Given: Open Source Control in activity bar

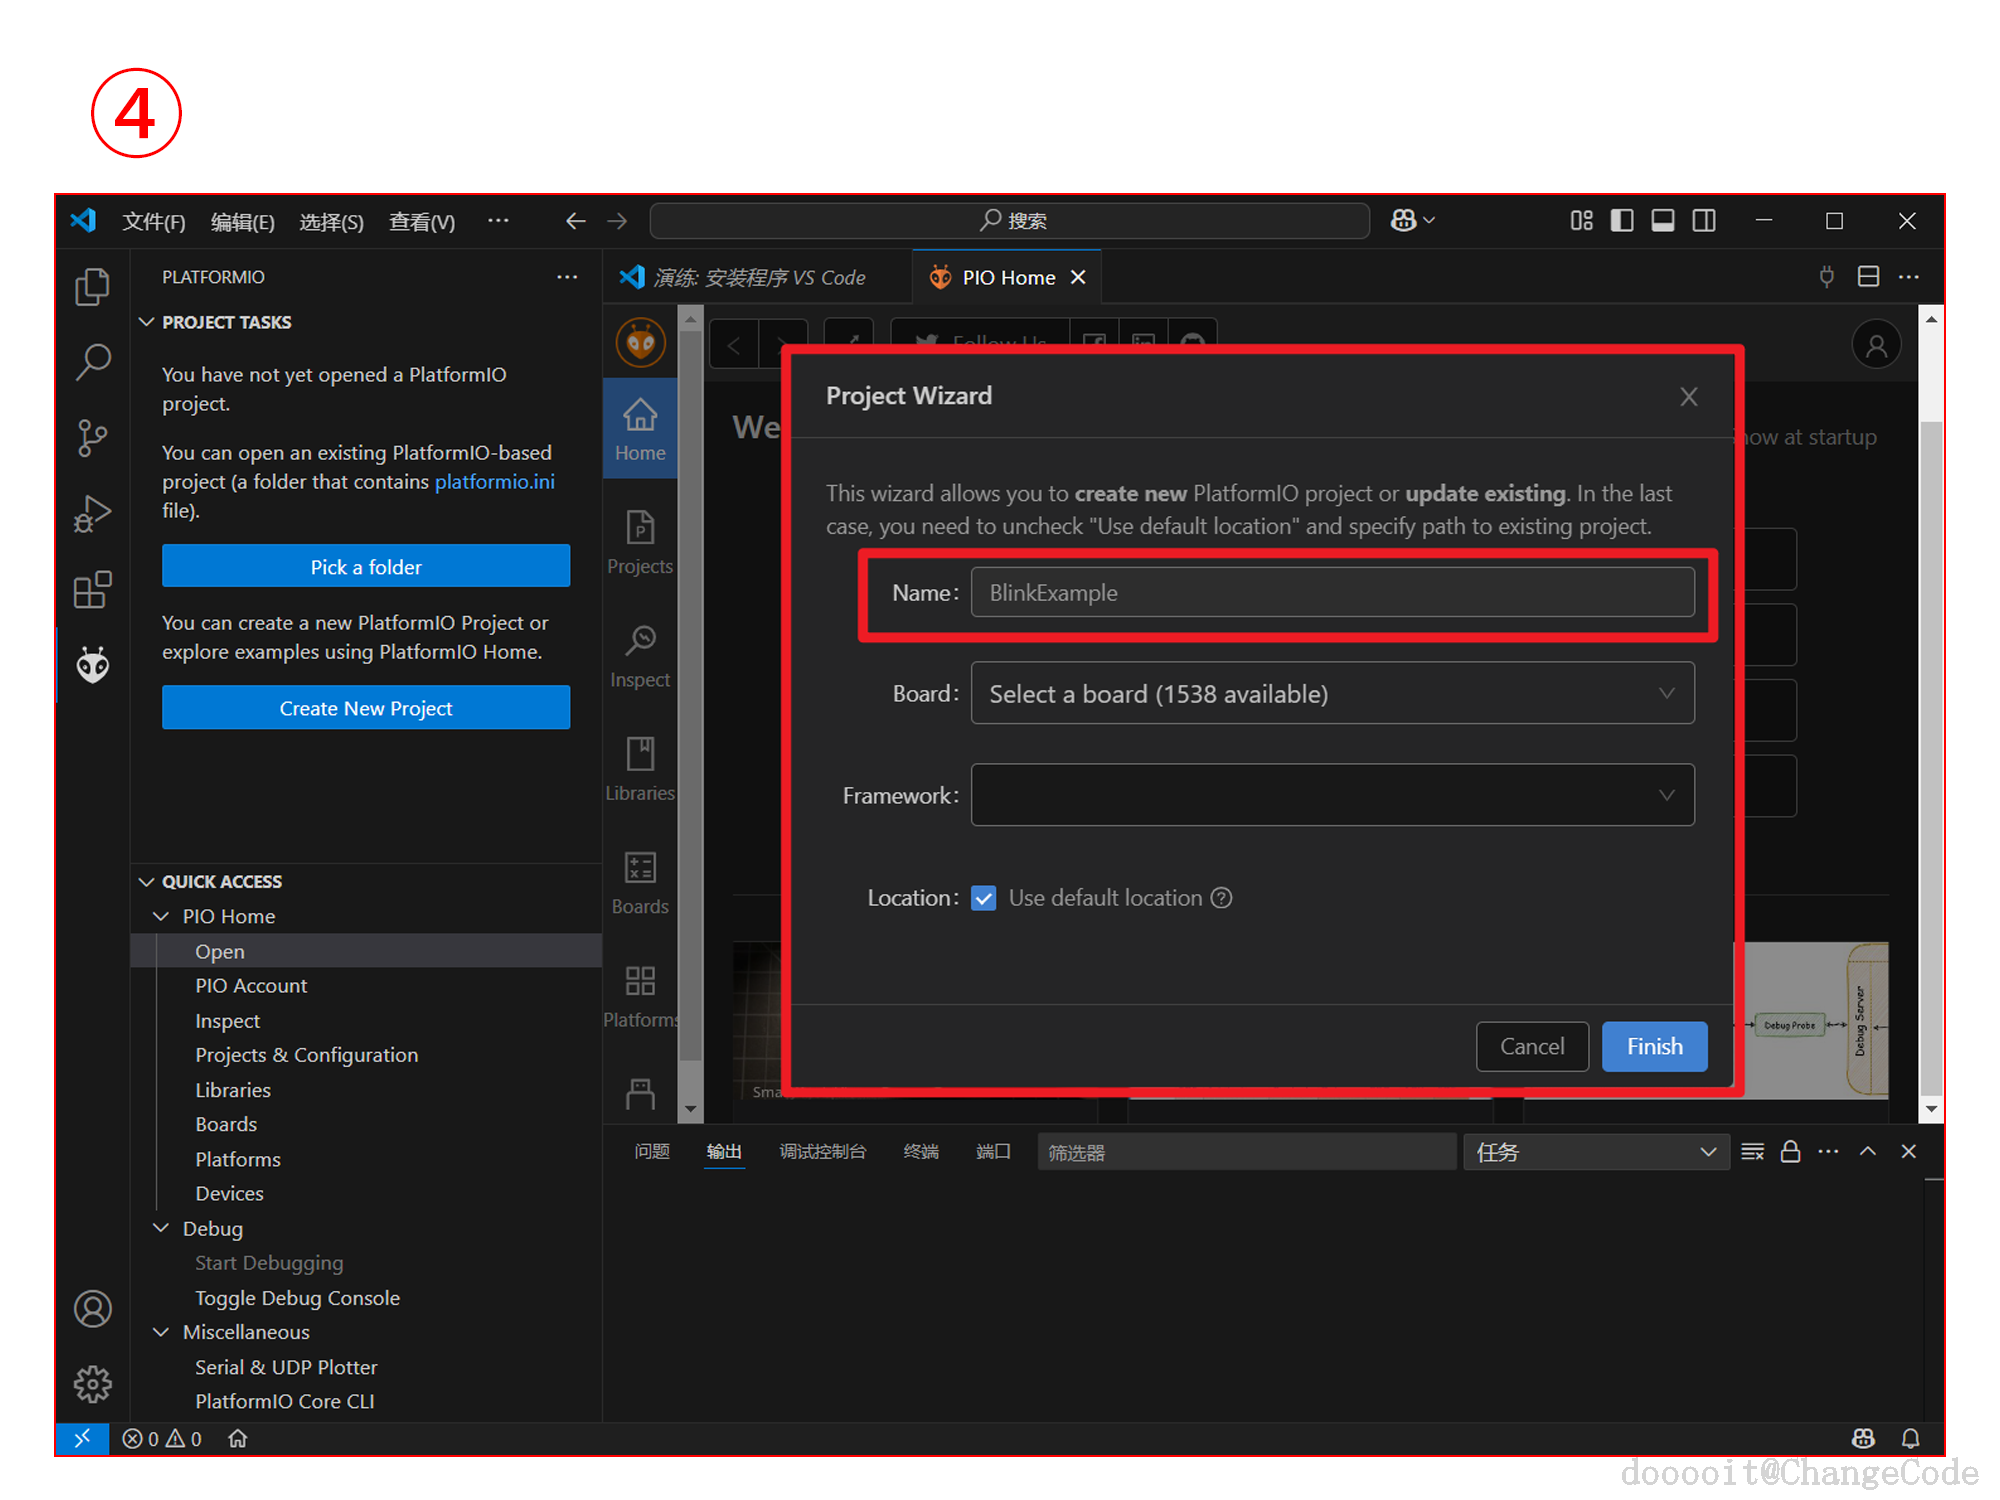Looking at the screenshot, I should pyautogui.click(x=93, y=438).
